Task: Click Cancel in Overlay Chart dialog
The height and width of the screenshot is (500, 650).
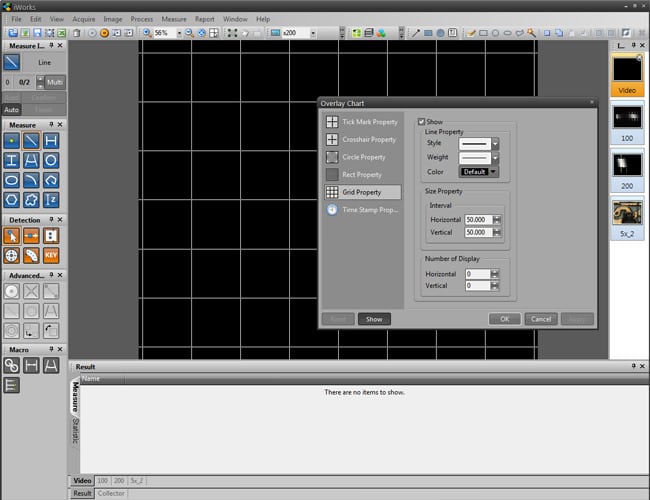Action: [541, 319]
